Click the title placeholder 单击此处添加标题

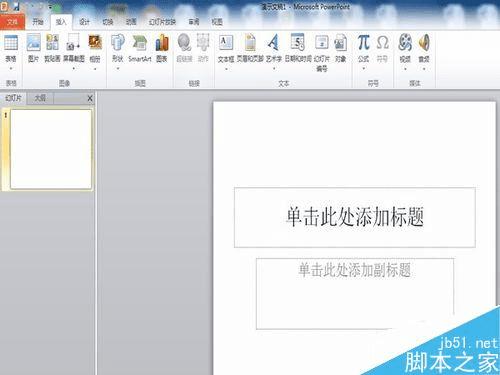[355, 217]
